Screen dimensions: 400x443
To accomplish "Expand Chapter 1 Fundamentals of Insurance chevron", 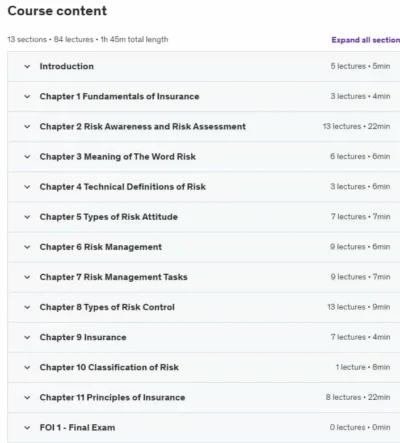I will (x=27, y=97).
